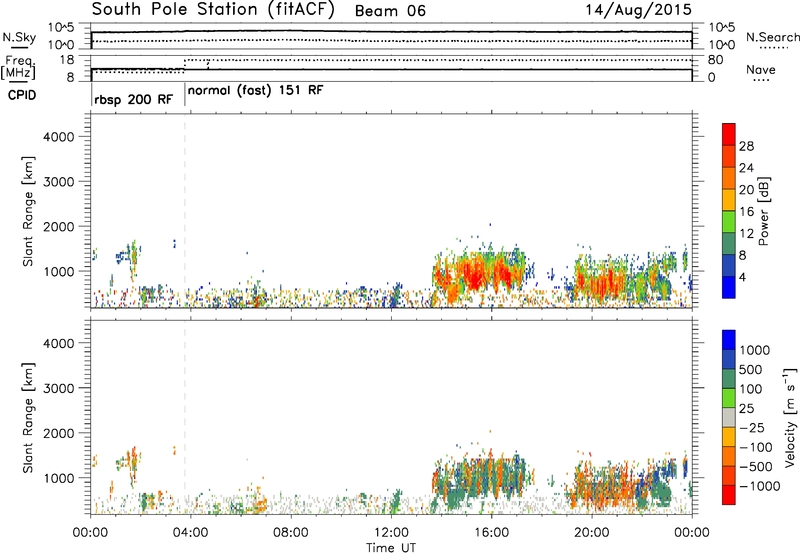Pick the gray segment of velocity colorbar
The width and height of the screenshot is (800, 554).
click(x=729, y=417)
